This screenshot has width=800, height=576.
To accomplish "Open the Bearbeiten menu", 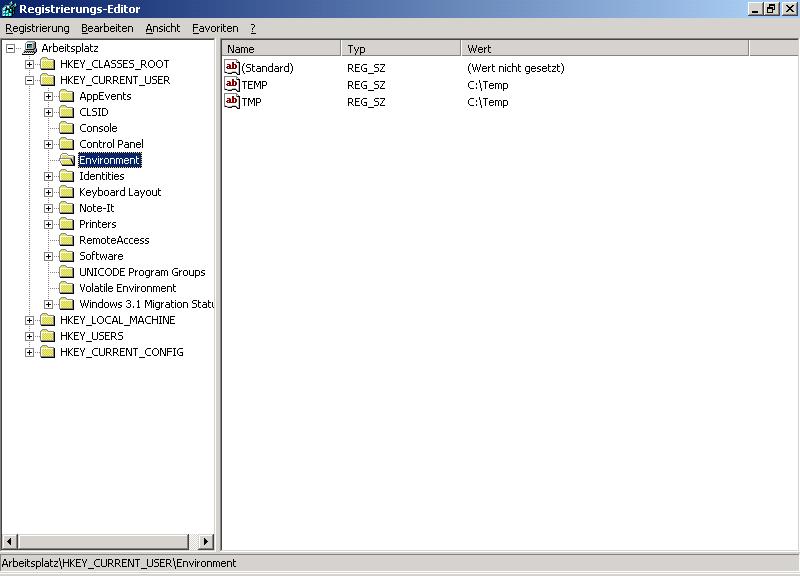I will tap(107, 29).
